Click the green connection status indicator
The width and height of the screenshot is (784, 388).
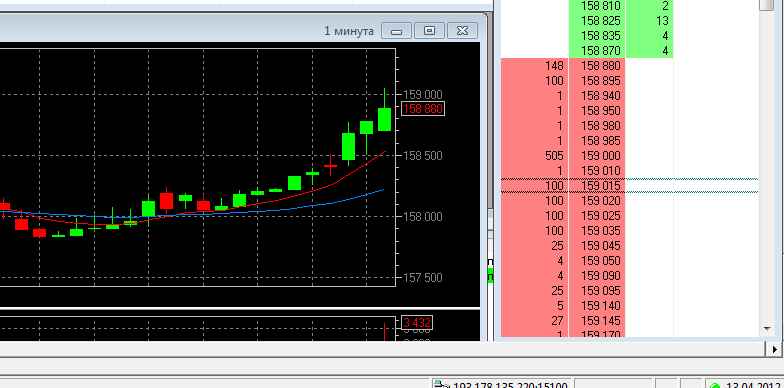(714, 386)
